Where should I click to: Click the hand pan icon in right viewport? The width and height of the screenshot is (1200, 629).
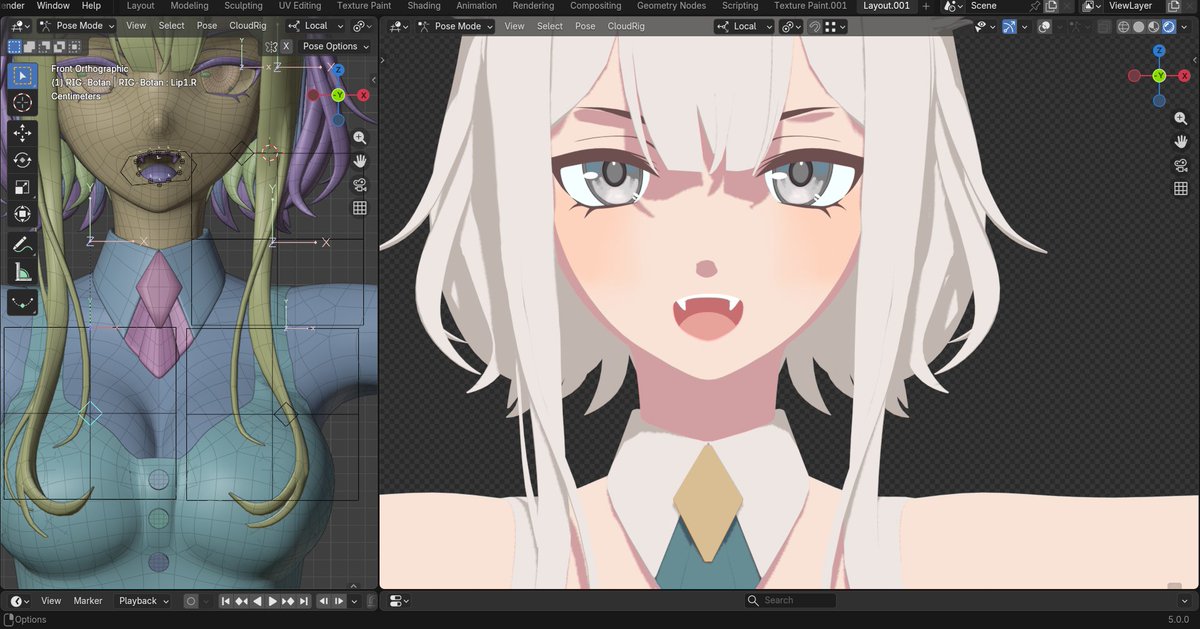pyautogui.click(x=1181, y=142)
